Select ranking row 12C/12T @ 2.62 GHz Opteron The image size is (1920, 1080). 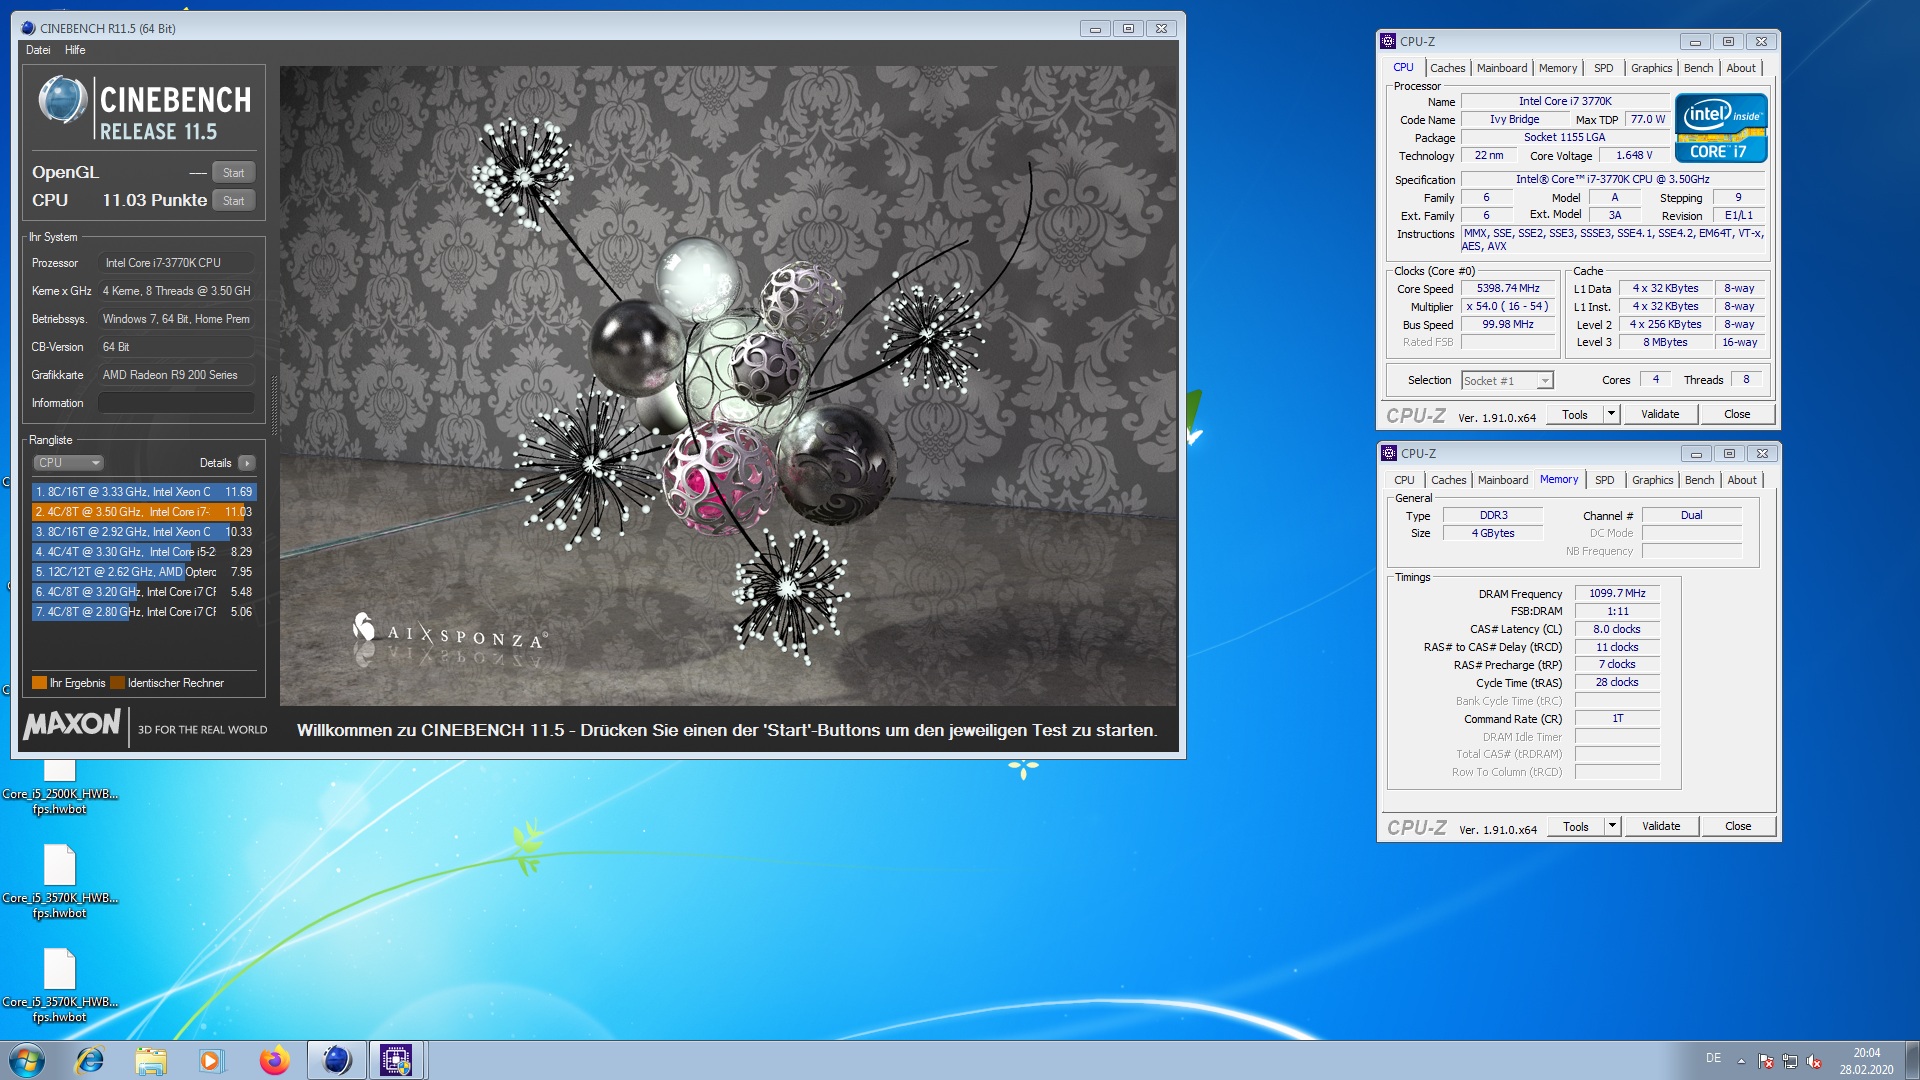pyautogui.click(x=144, y=572)
